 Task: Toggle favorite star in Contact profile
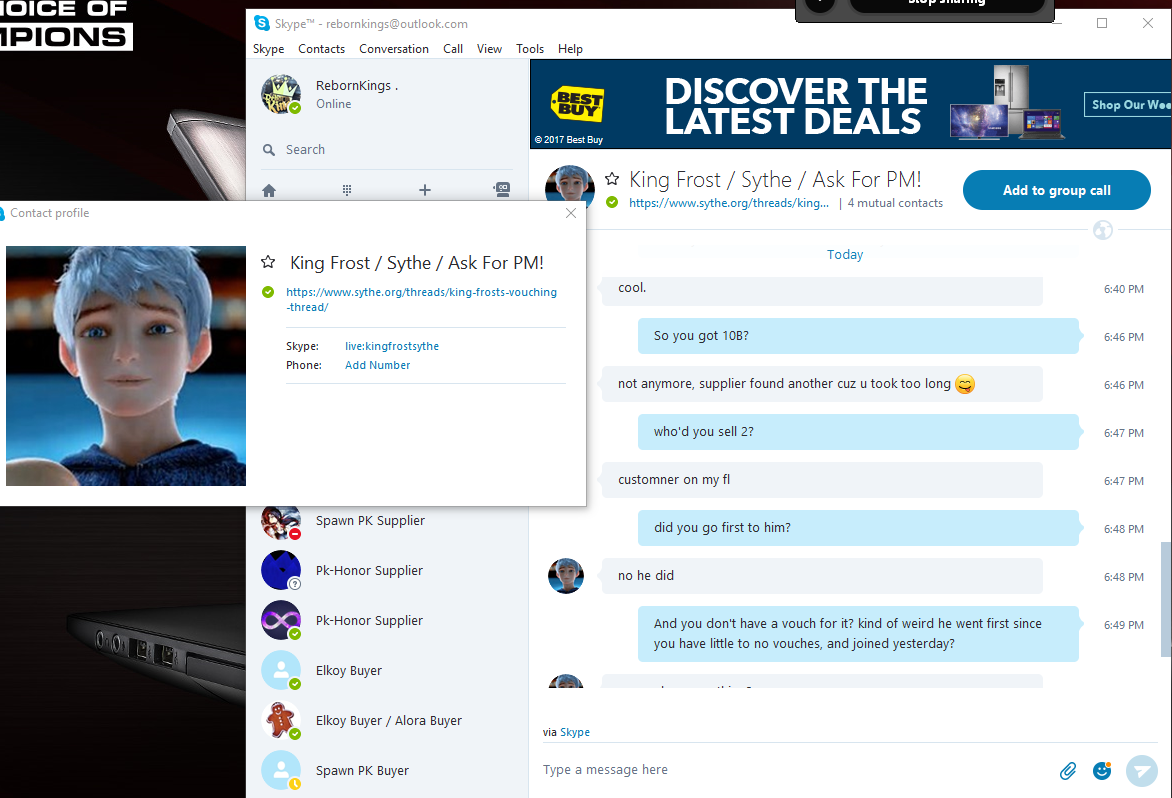click(268, 262)
